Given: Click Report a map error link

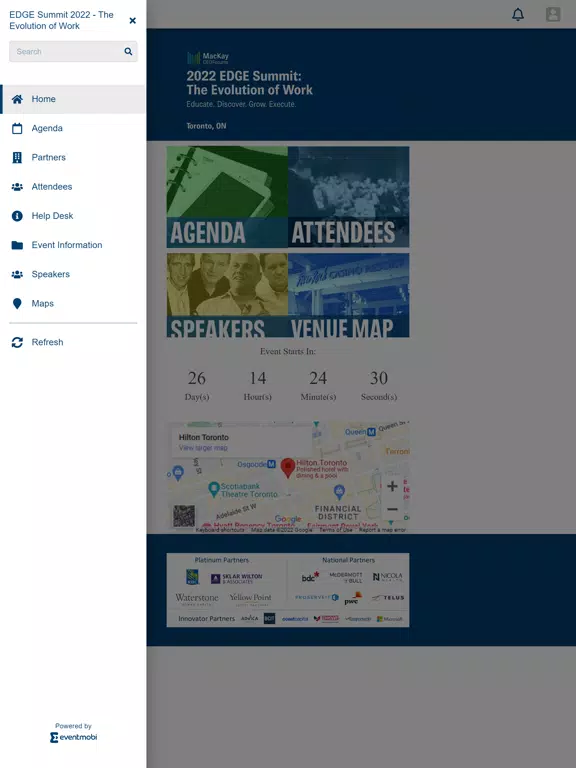Looking at the screenshot, I should [x=382, y=529].
